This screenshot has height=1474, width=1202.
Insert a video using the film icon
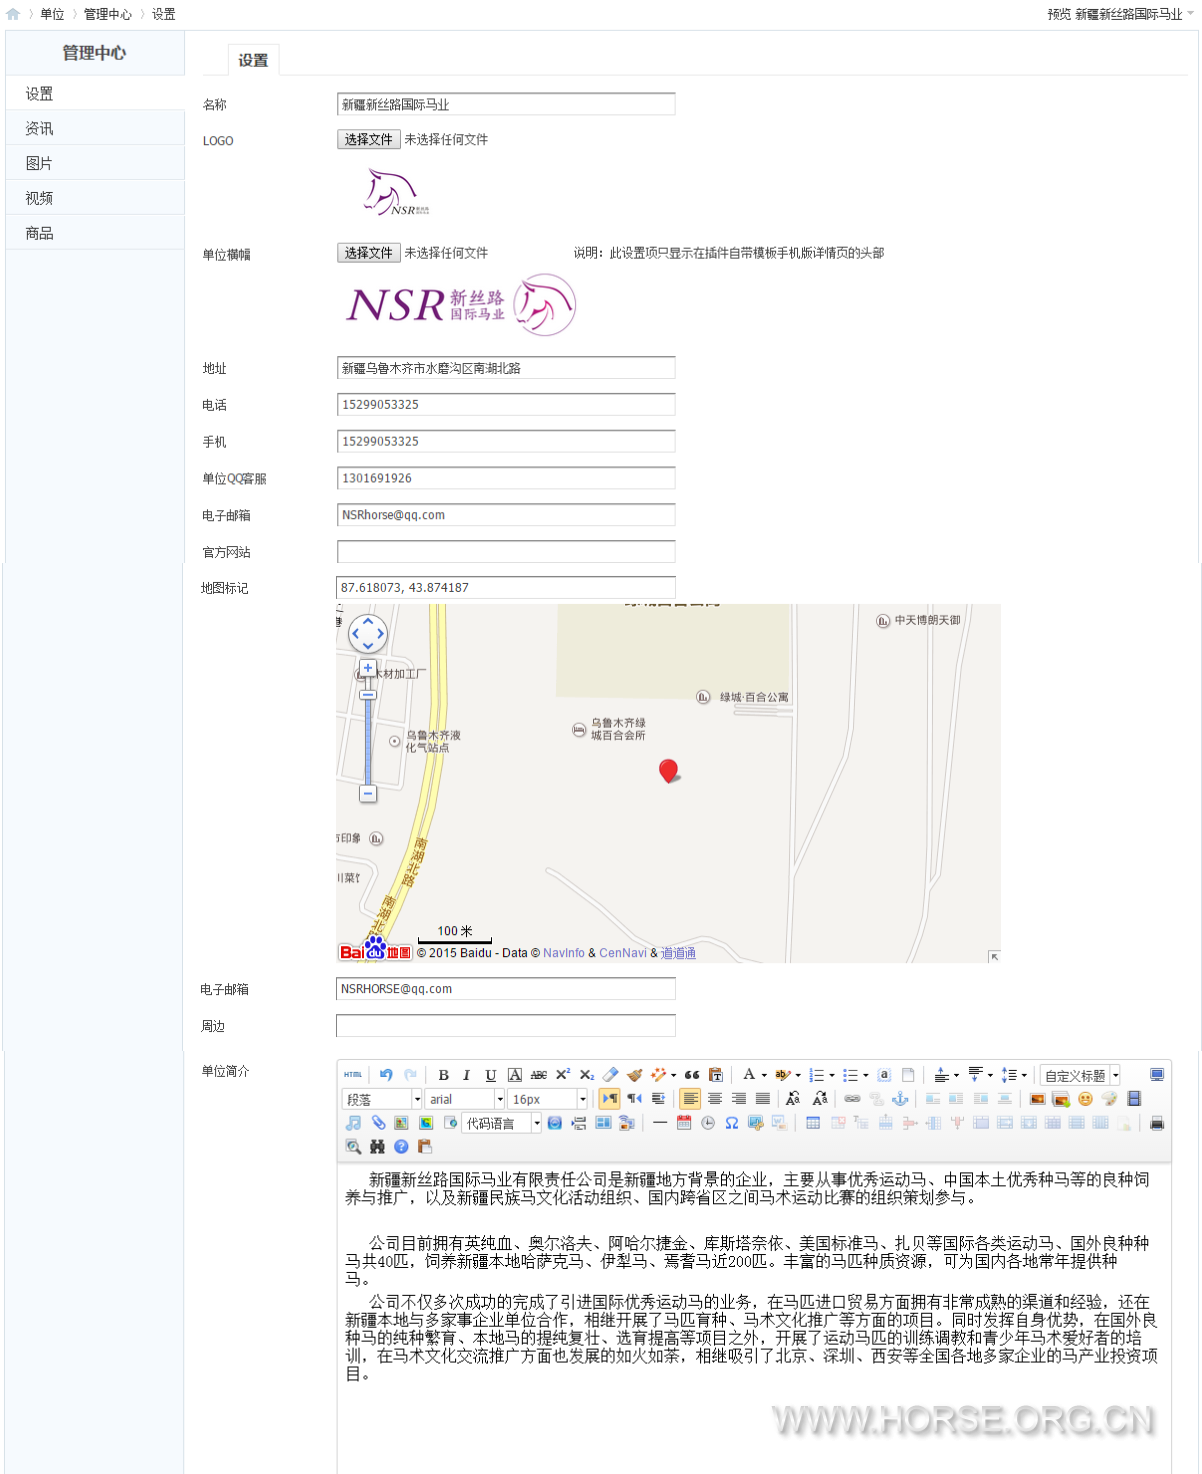(x=1134, y=1099)
